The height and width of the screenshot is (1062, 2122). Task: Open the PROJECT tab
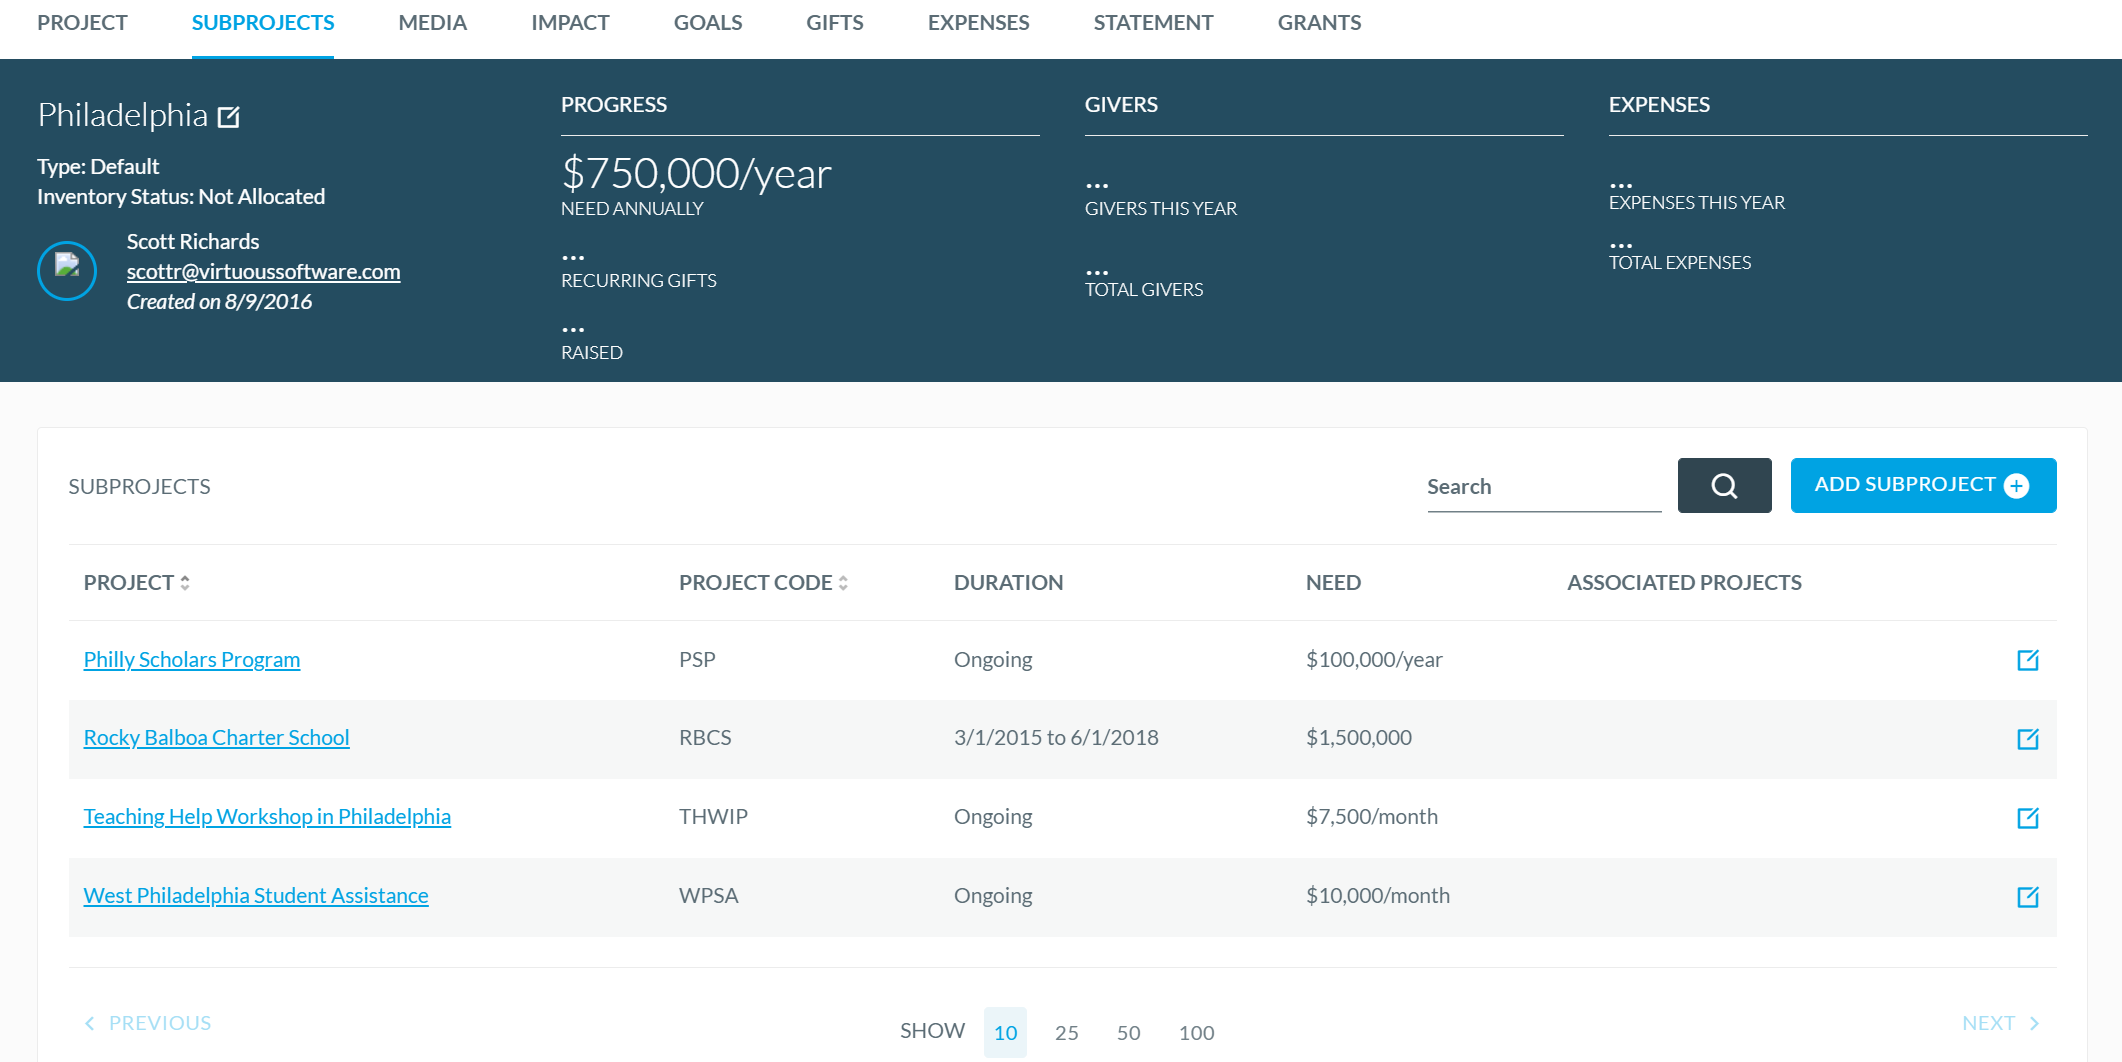coord(82,23)
